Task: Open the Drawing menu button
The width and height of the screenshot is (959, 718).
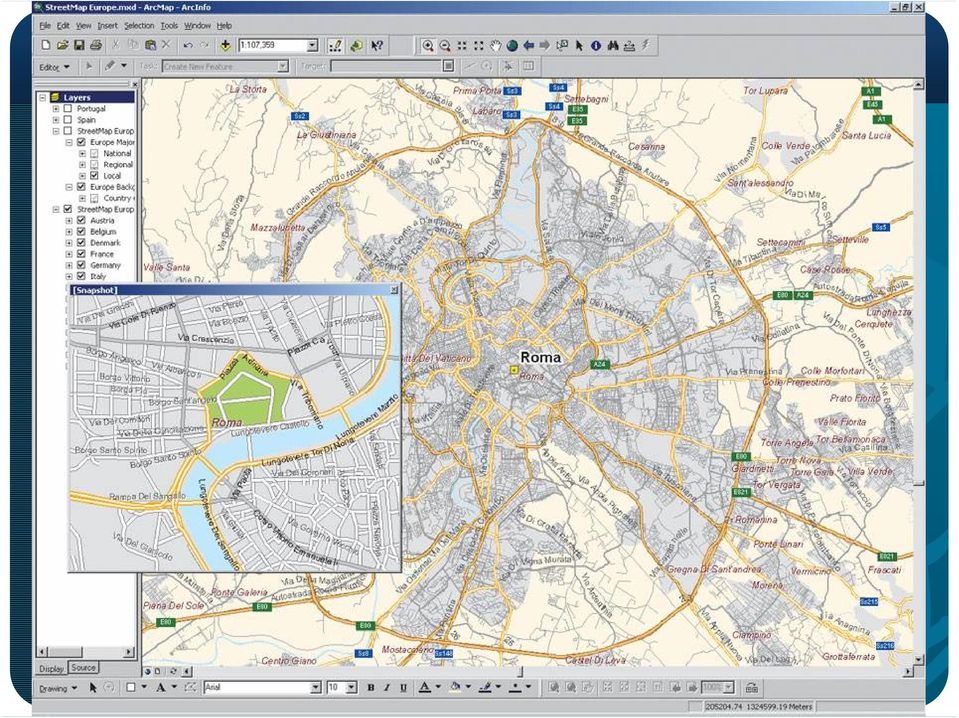Action: pos(58,688)
